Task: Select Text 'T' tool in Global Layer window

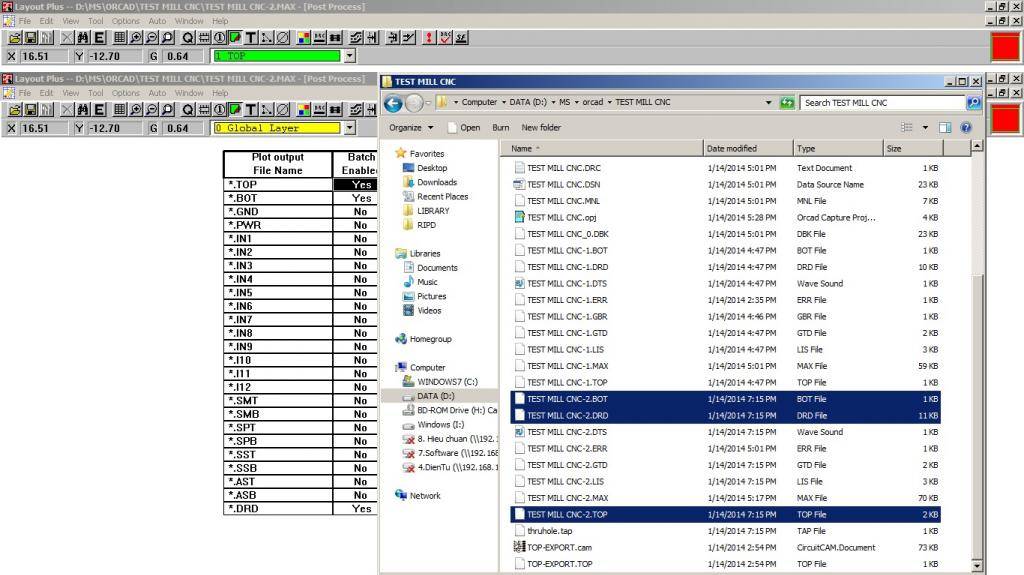Action: coord(251,110)
